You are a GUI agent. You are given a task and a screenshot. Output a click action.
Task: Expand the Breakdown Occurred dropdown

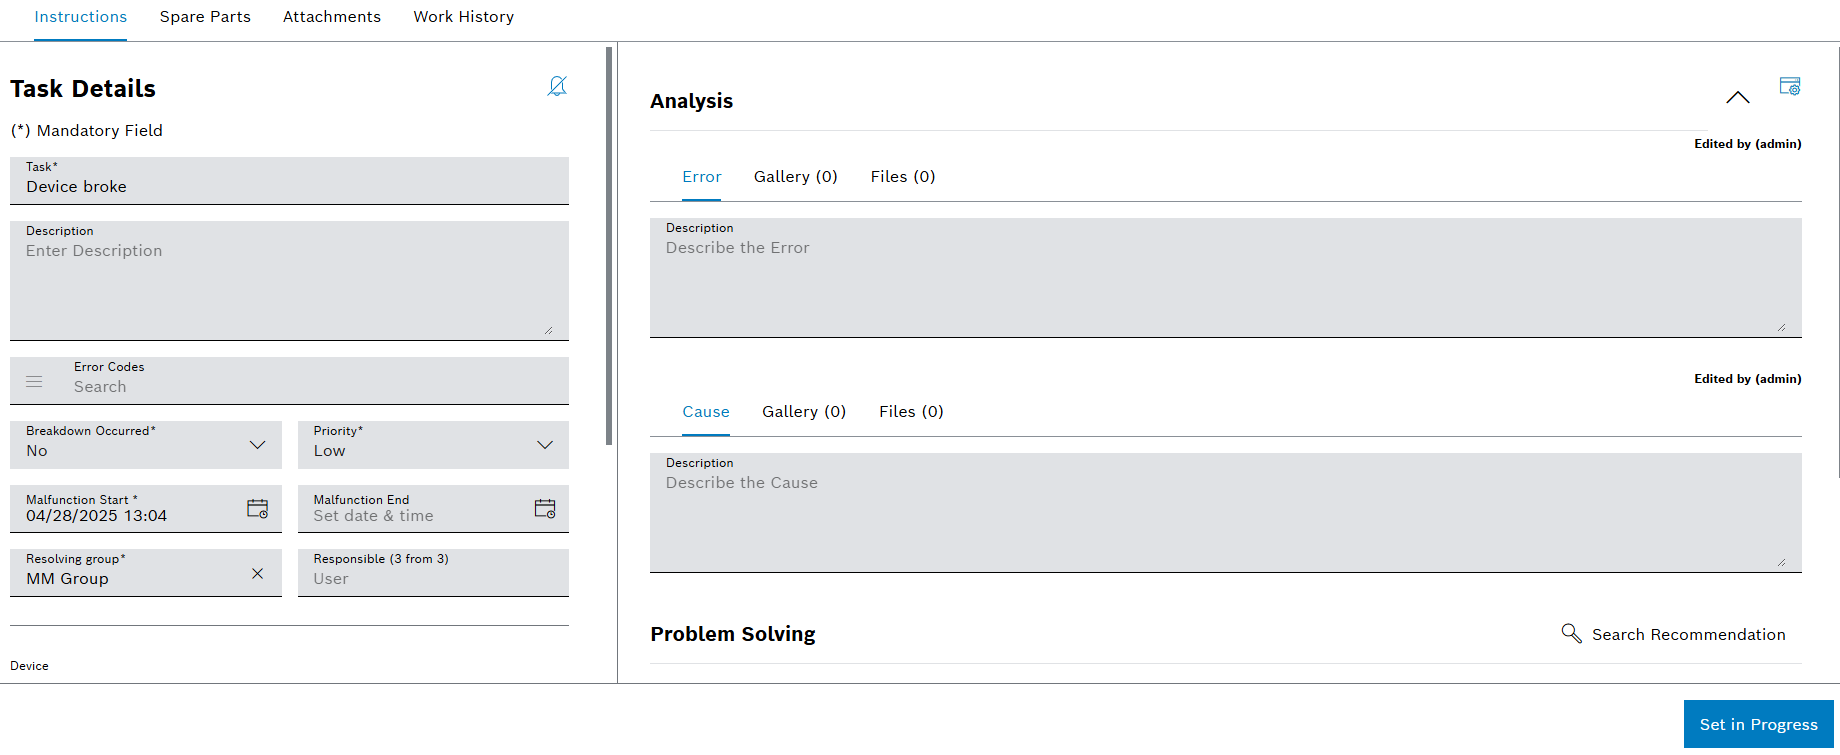click(257, 445)
